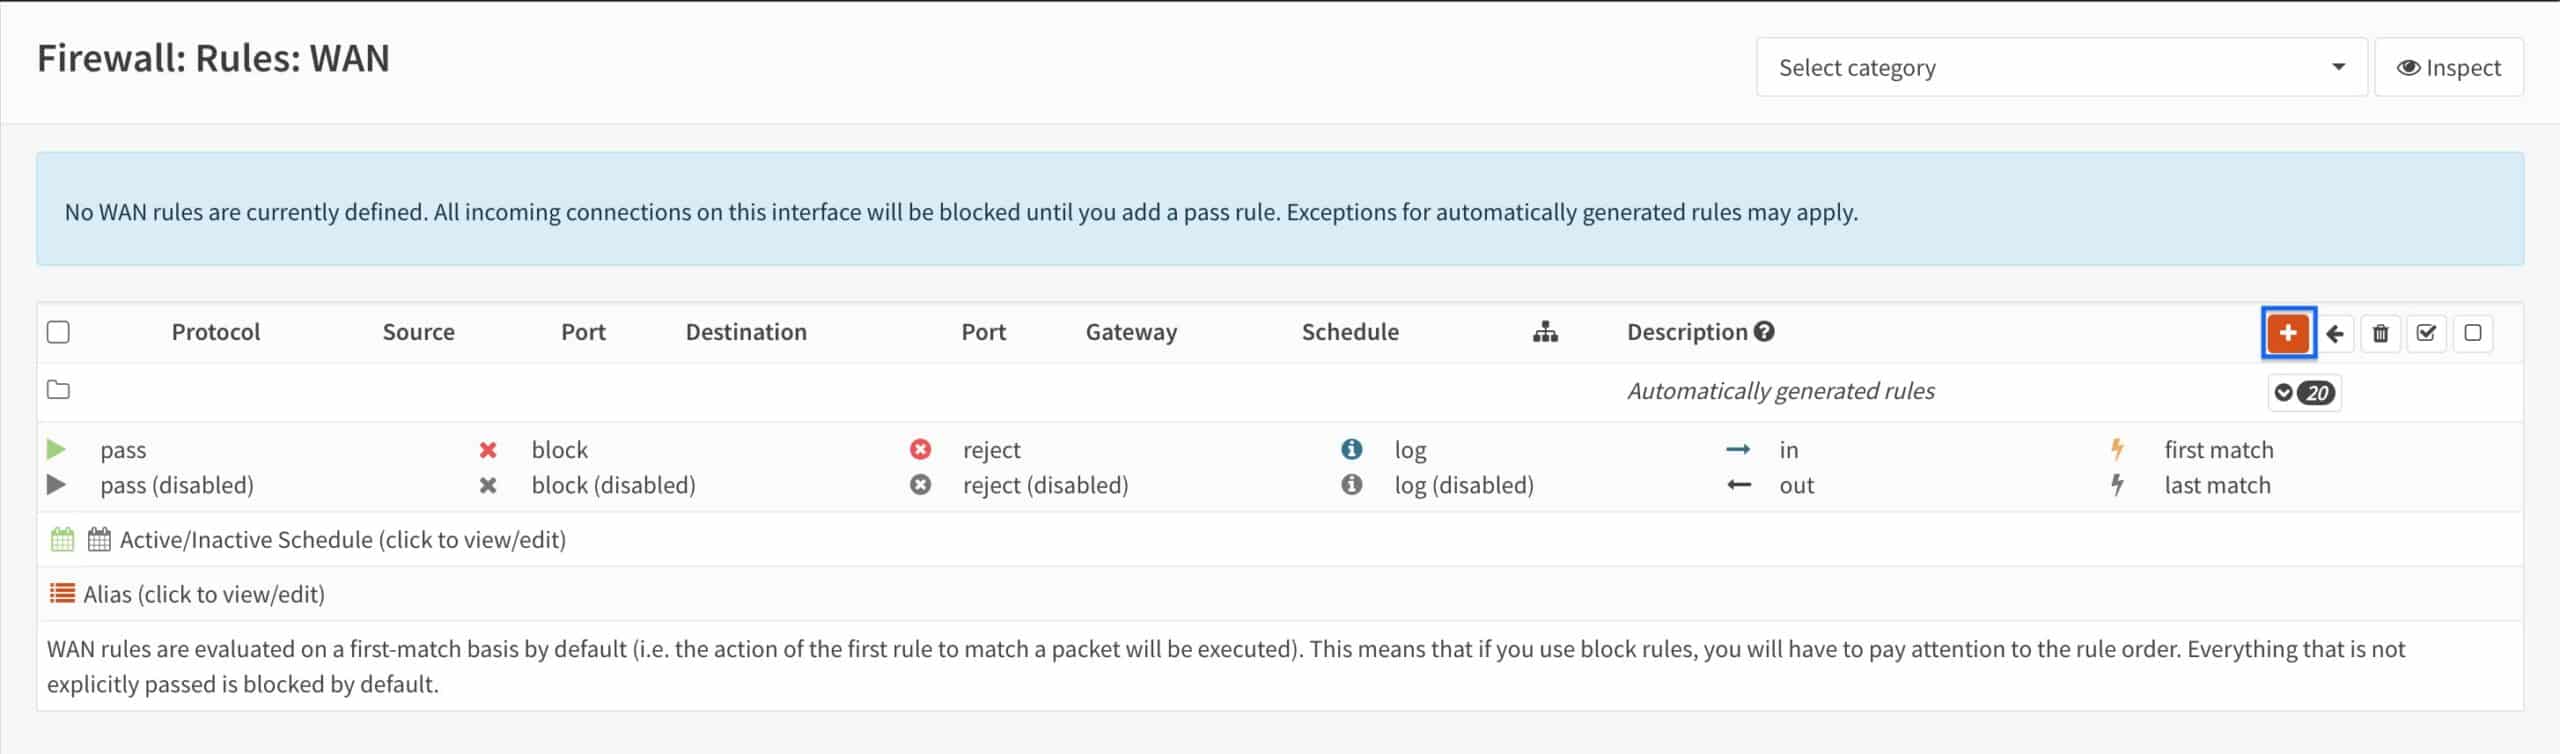Click the green Active Schedule calendar icon
This screenshot has width=2560, height=754.
tap(62, 538)
